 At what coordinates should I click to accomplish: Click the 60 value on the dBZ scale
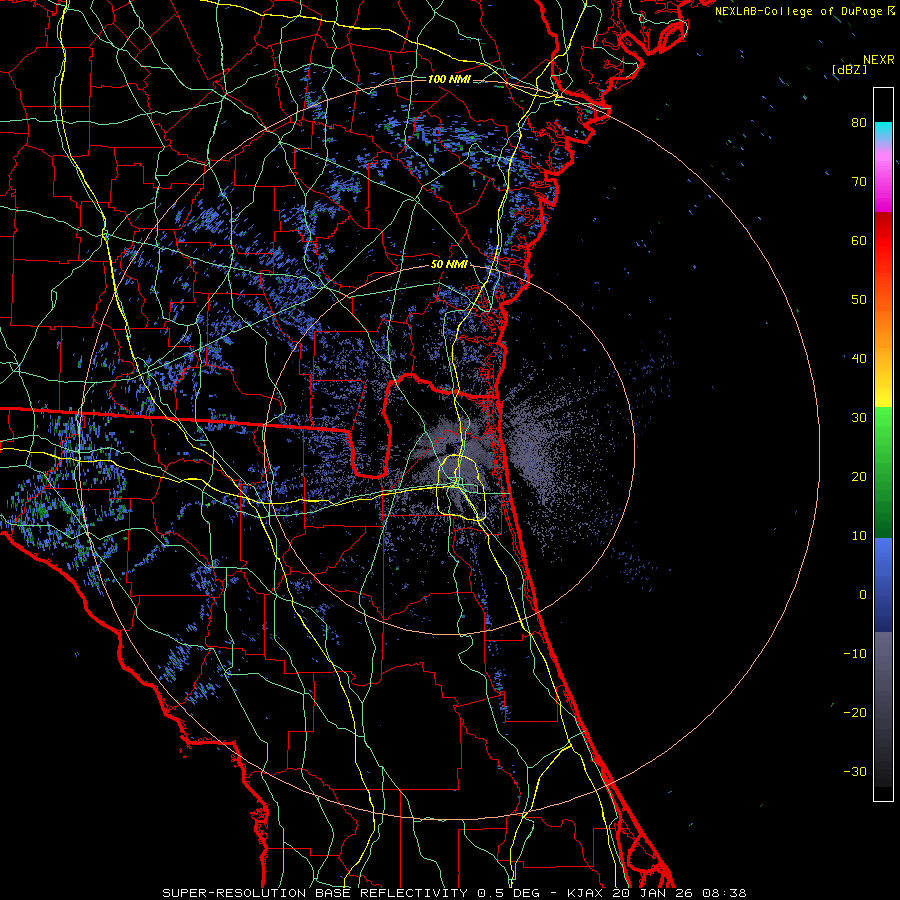coord(859,240)
